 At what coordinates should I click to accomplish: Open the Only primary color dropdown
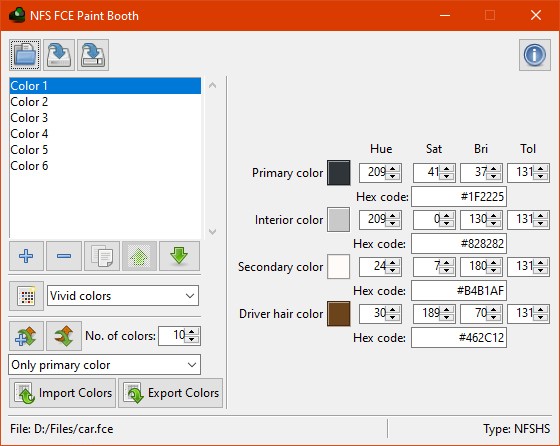point(105,365)
